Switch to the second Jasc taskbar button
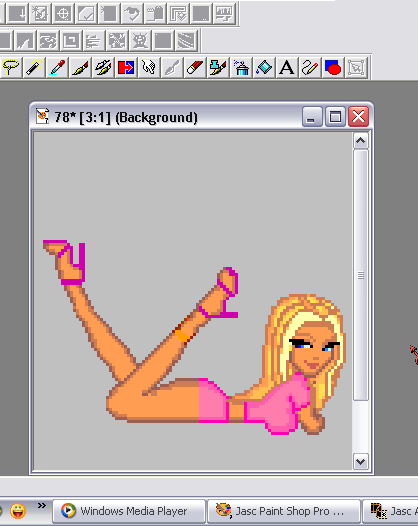 (x=390, y=511)
